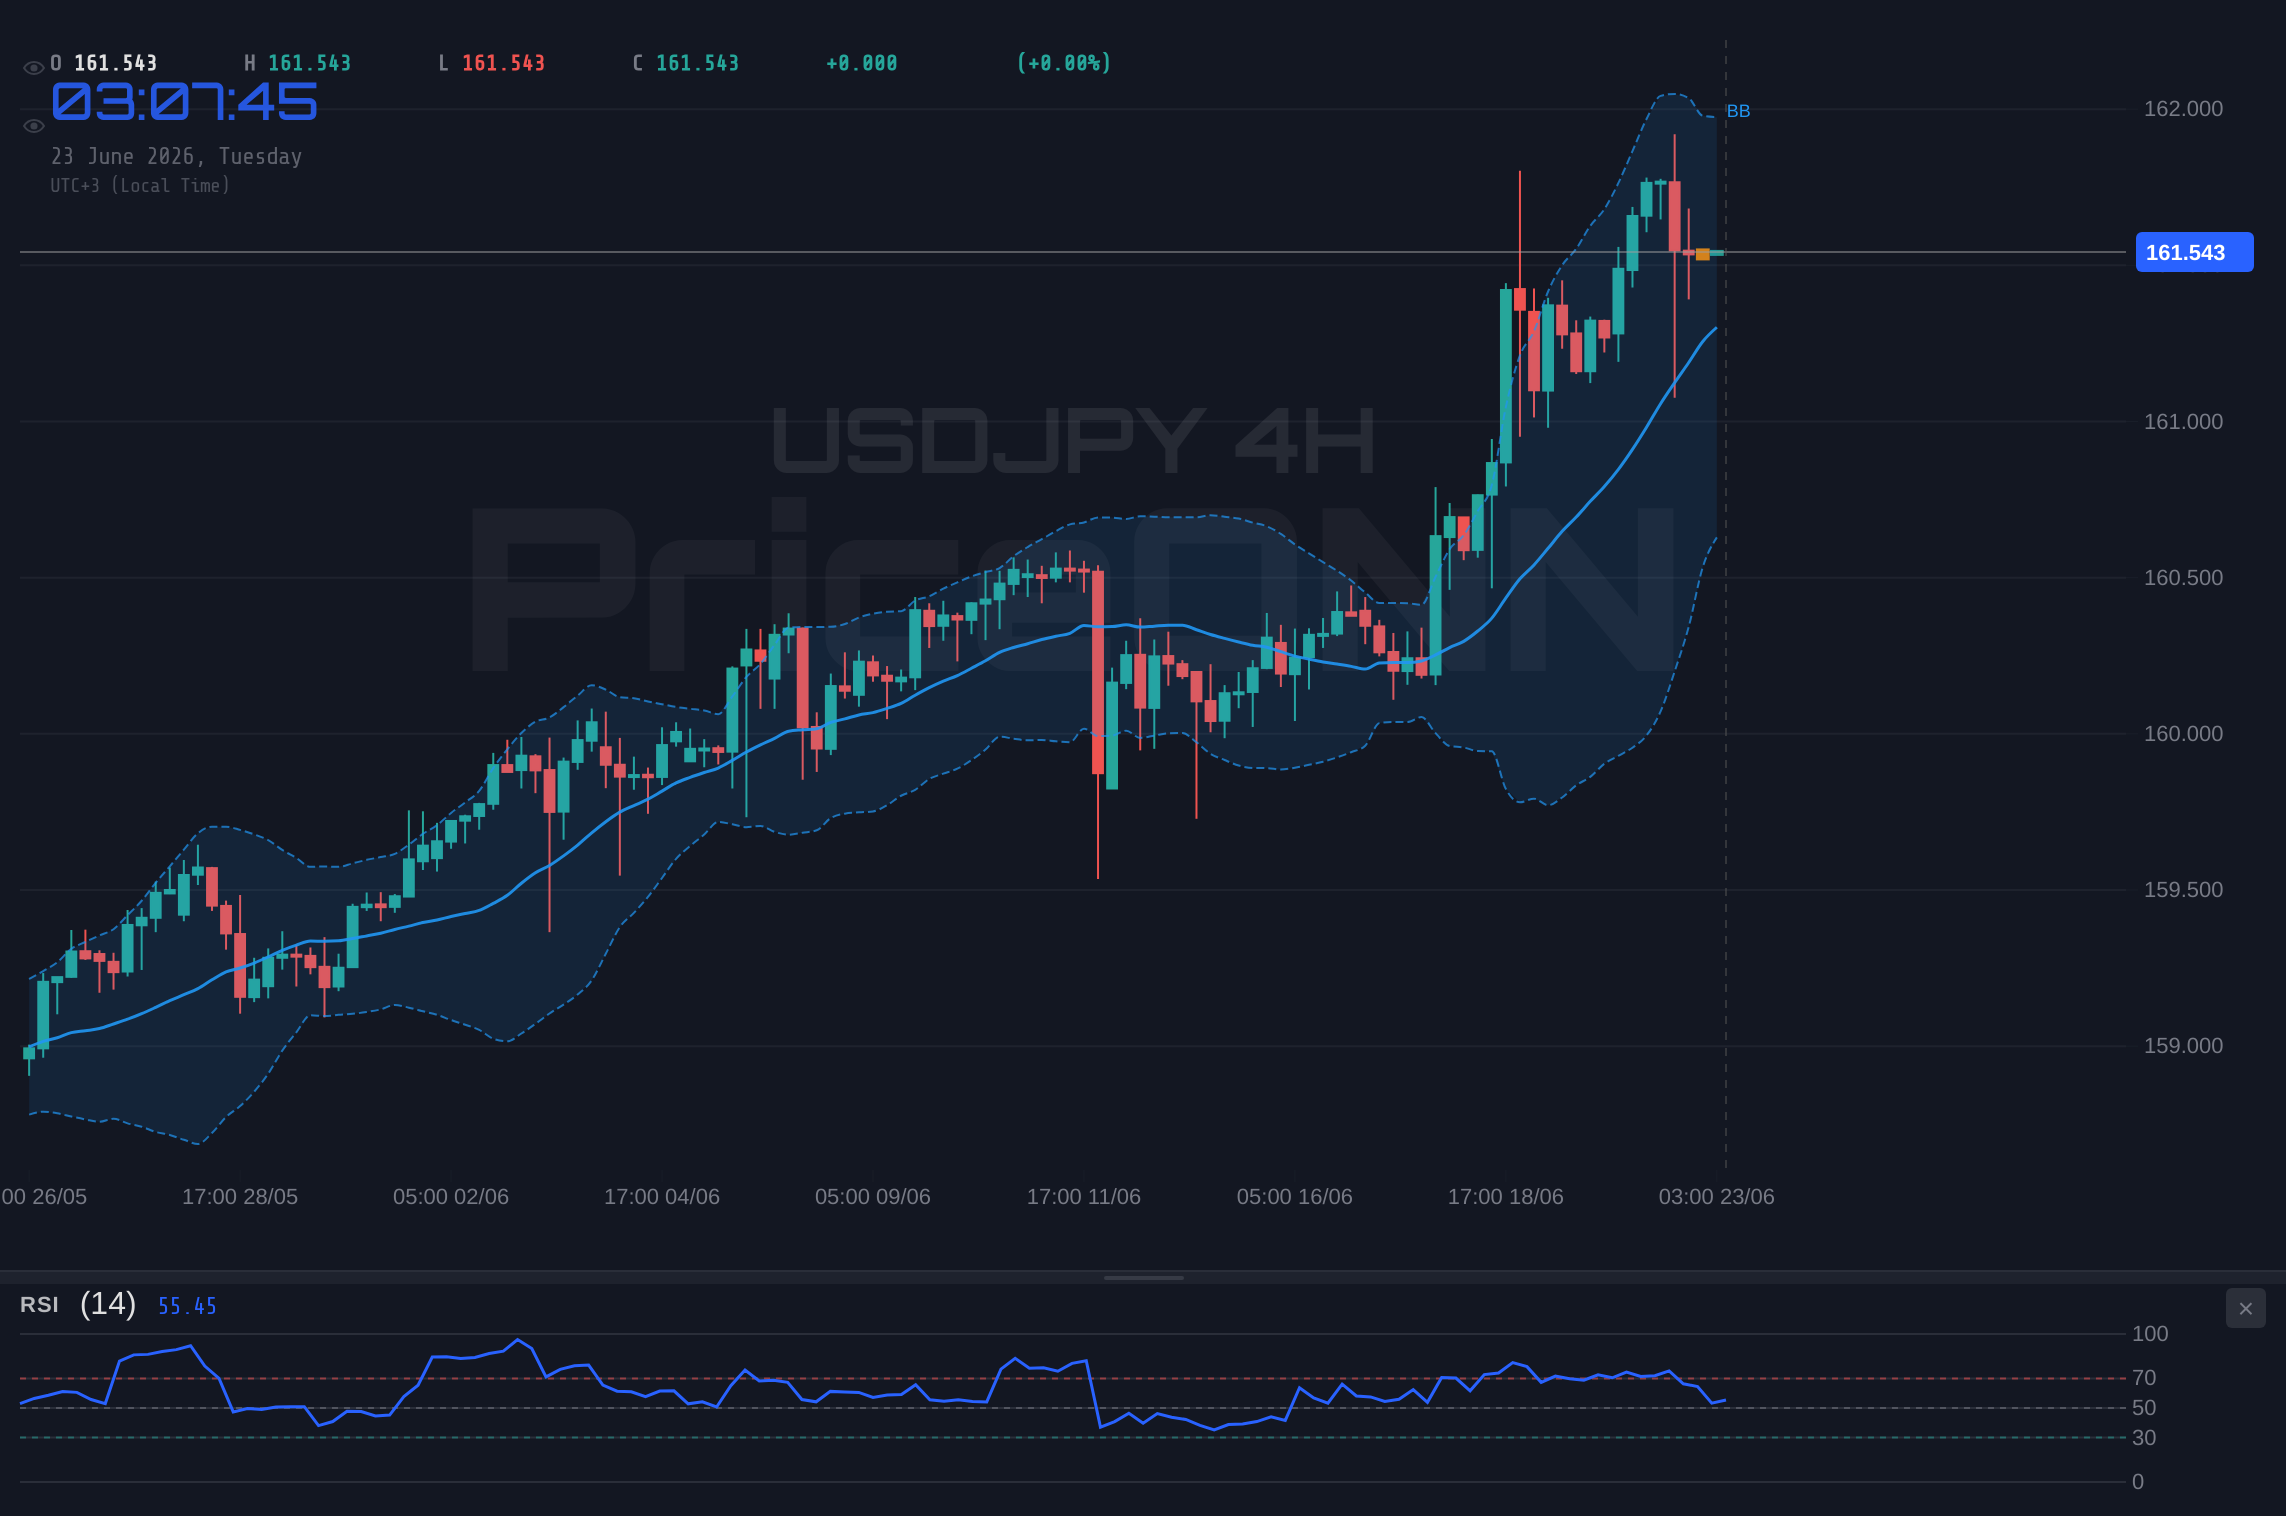Click the RSI 70 overbought level label
This screenshot has height=1516, width=2286.
point(2144,1378)
